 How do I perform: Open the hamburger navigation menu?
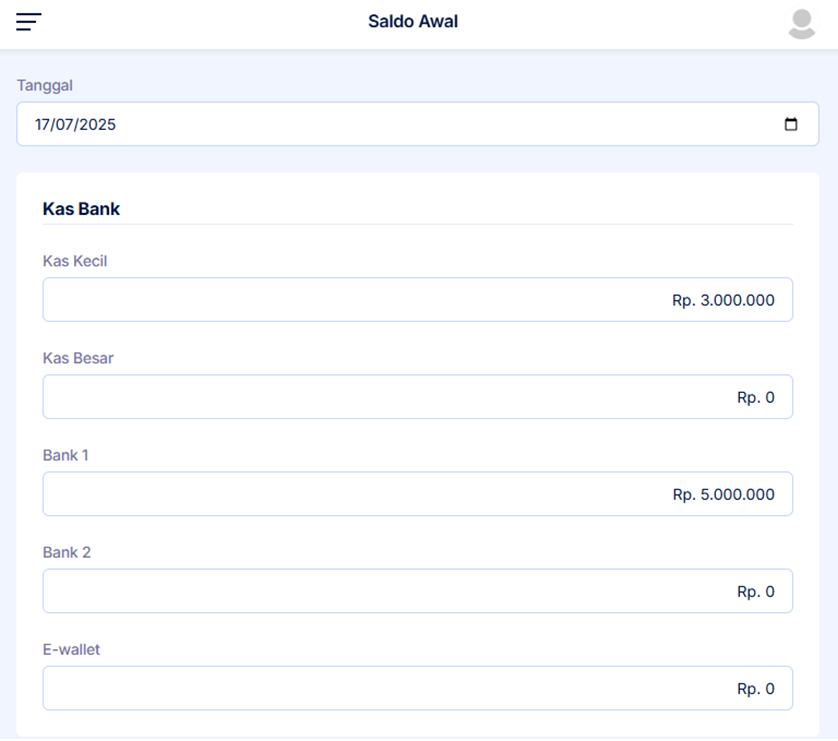click(x=29, y=22)
